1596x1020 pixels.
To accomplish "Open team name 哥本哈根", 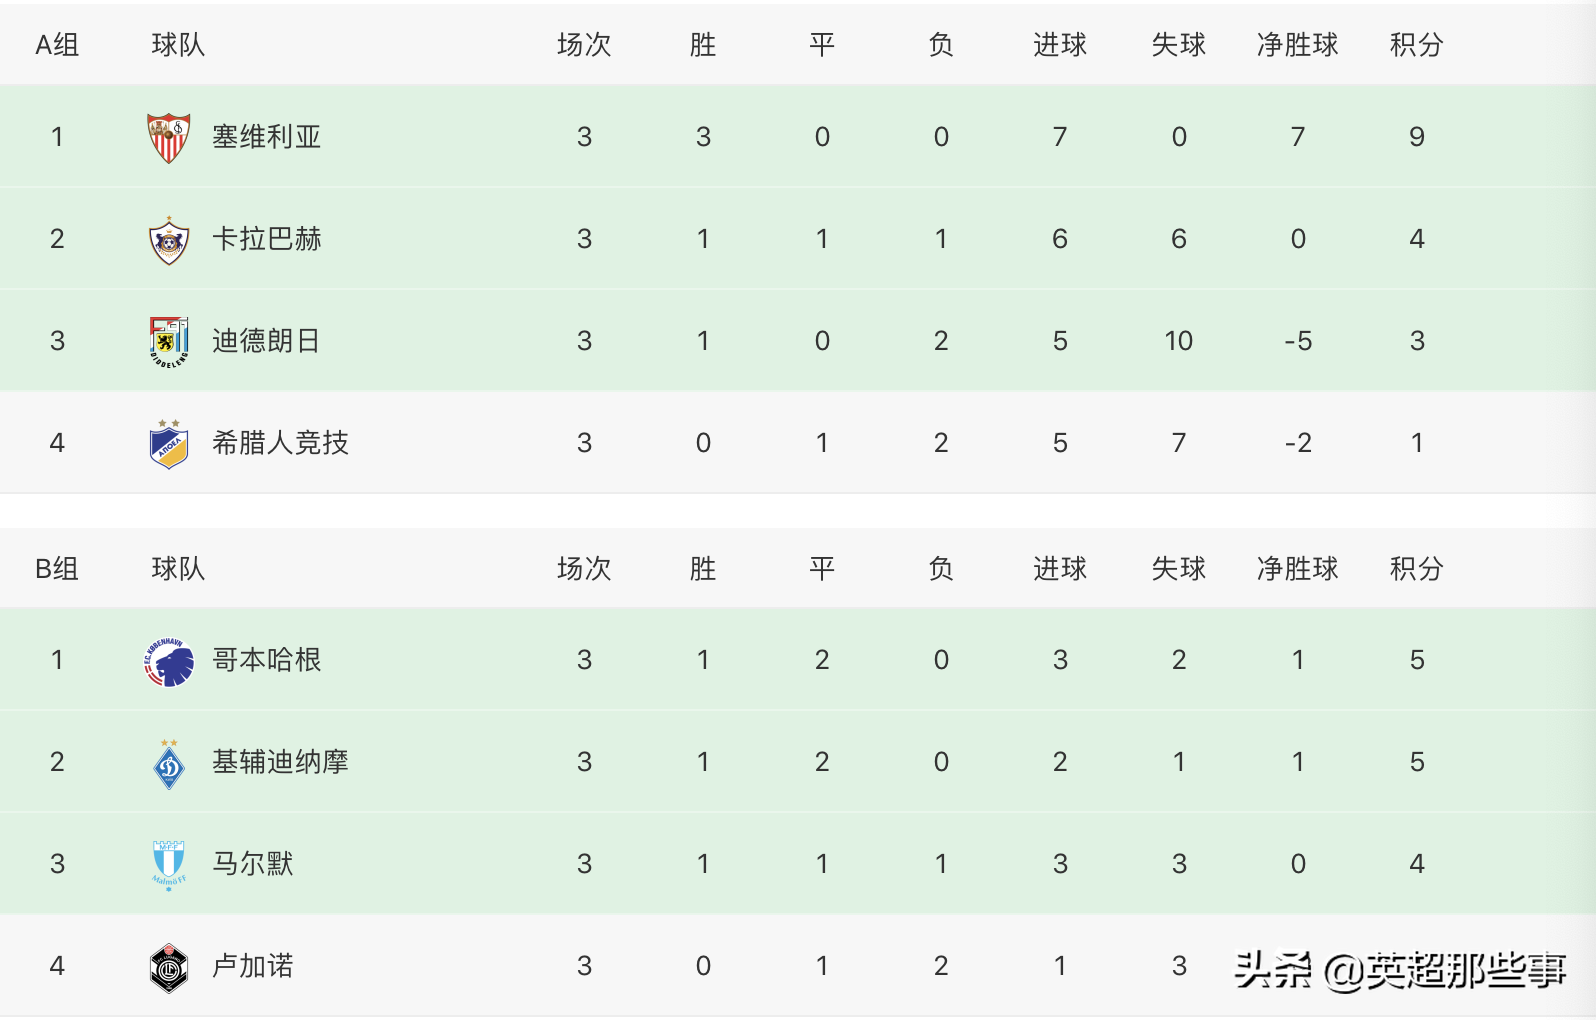I will tap(266, 660).
